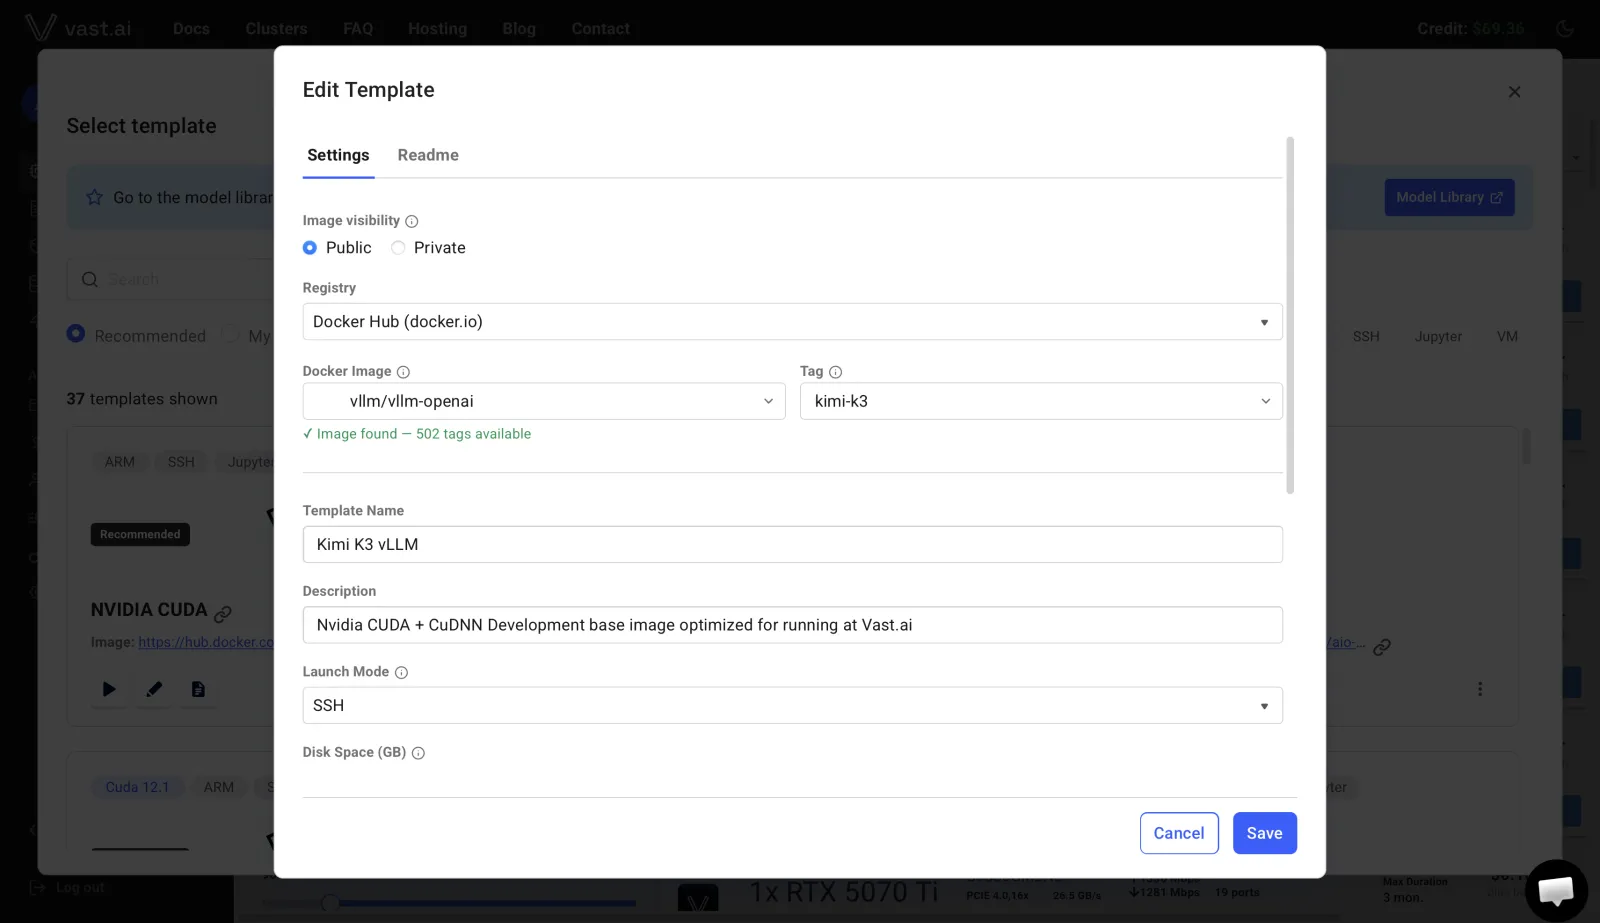Copy NVIDIA CUDA template link icon
1600x923 pixels.
(223, 613)
